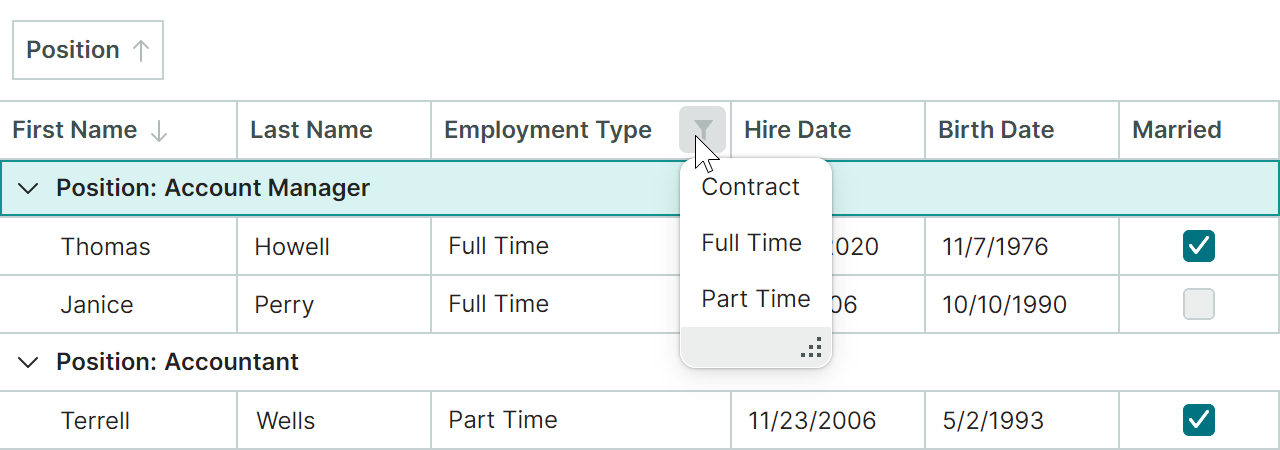Click the 5/2/1993 birth date cell

pos(993,421)
